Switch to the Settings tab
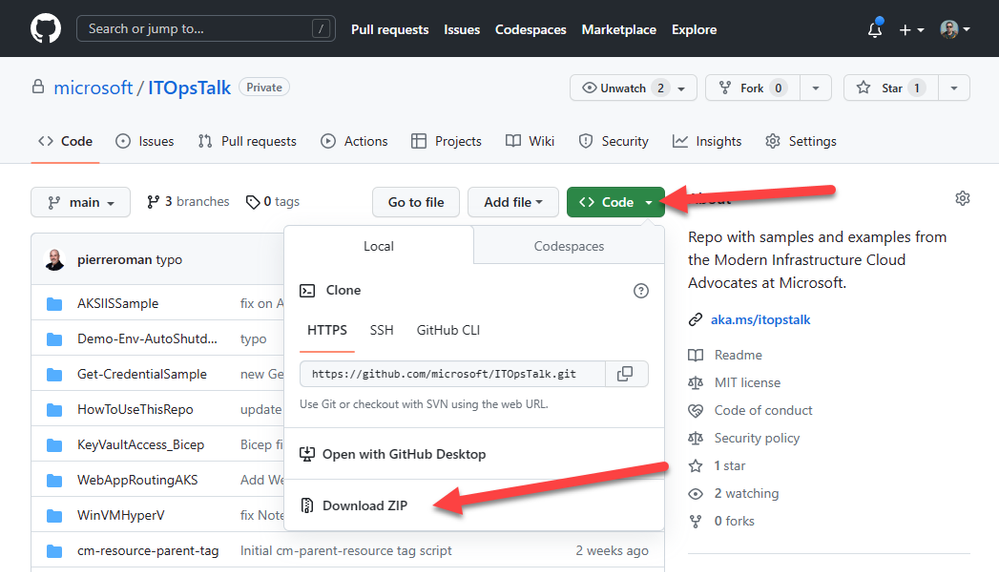Screen dimensions: 999x572 801,141
